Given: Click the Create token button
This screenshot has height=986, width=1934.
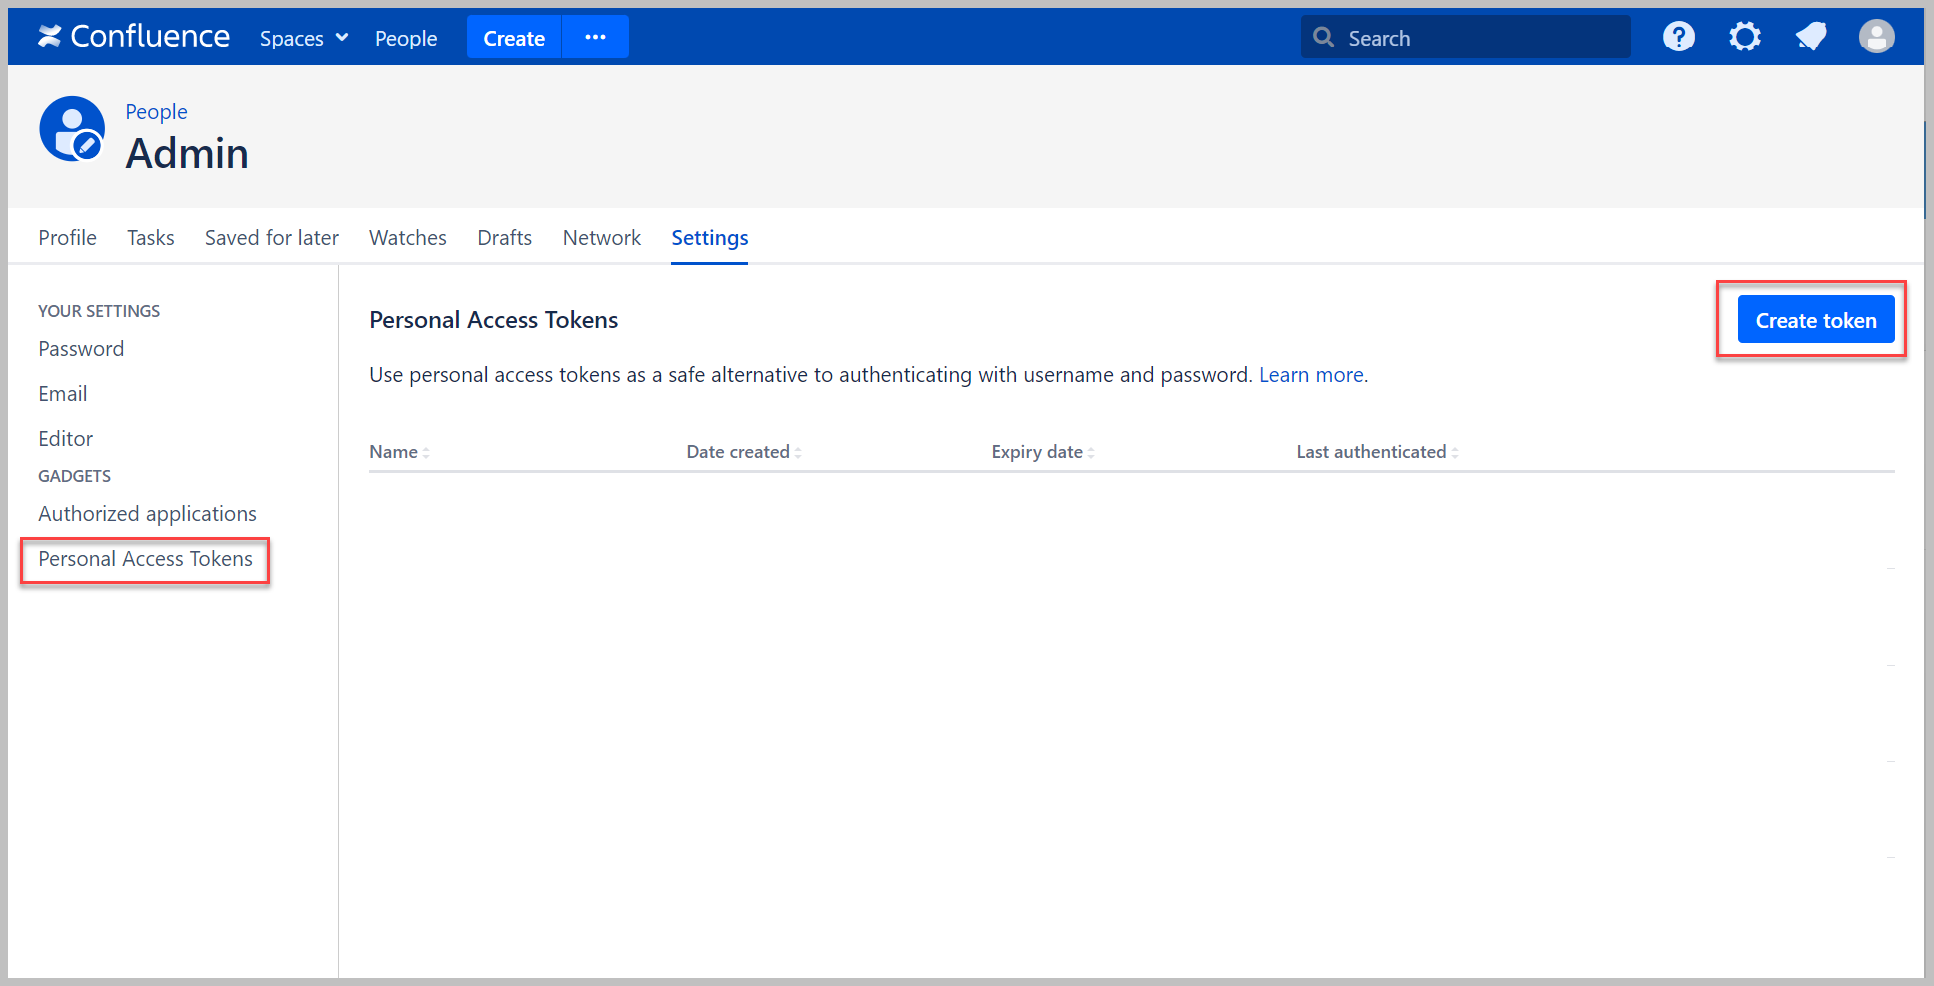Looking at the screenshot, I should pyautogui.click(x=1814, y=319).
